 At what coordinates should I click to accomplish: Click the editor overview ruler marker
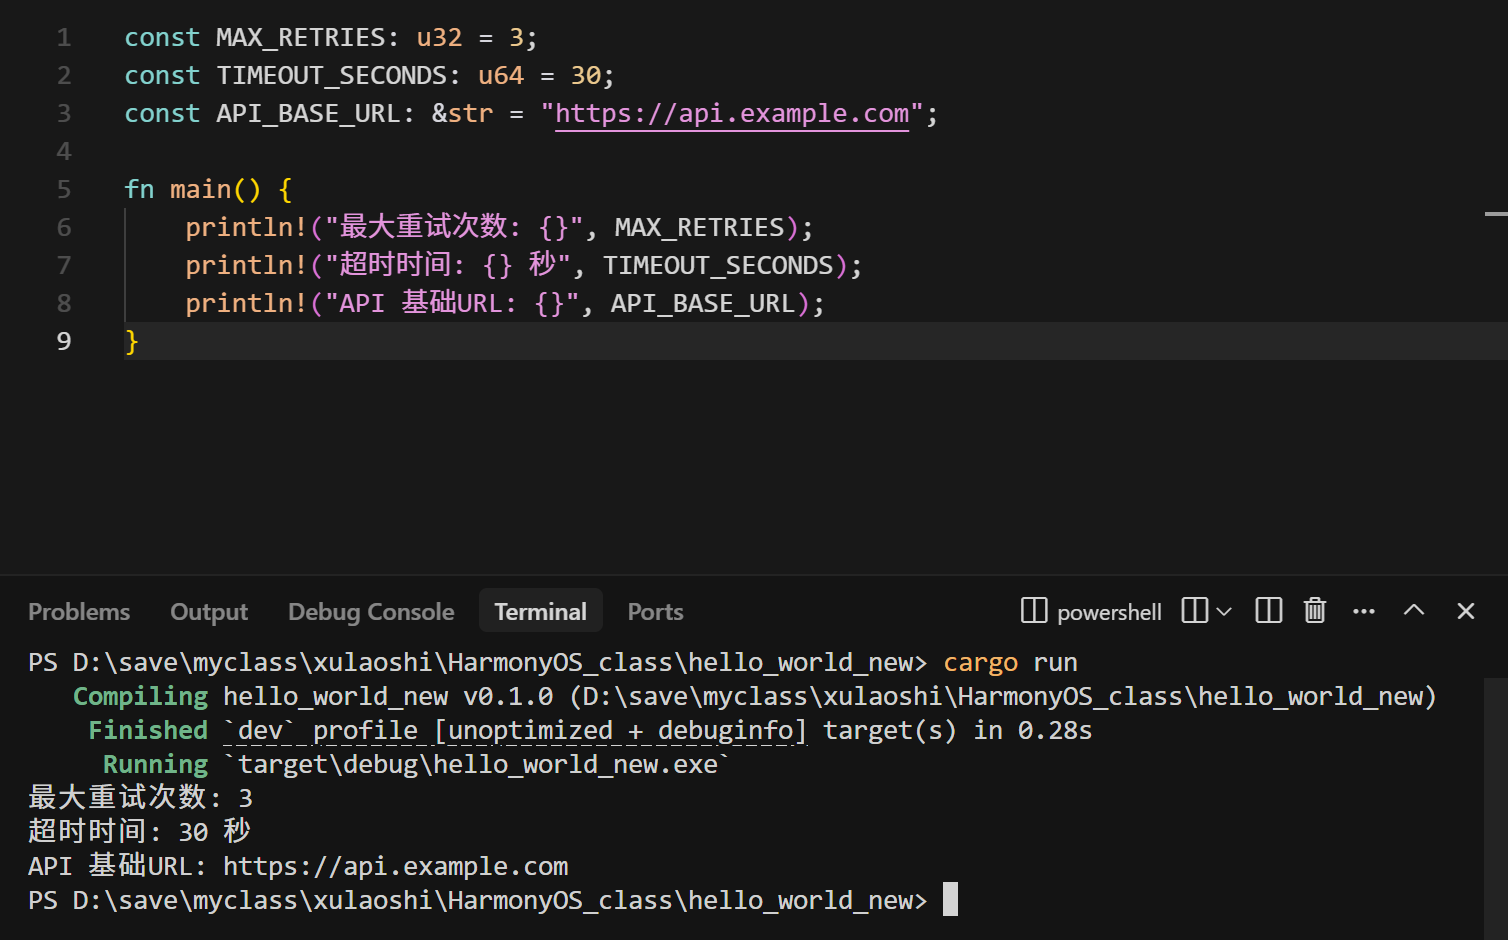(x=1496, y=214)
